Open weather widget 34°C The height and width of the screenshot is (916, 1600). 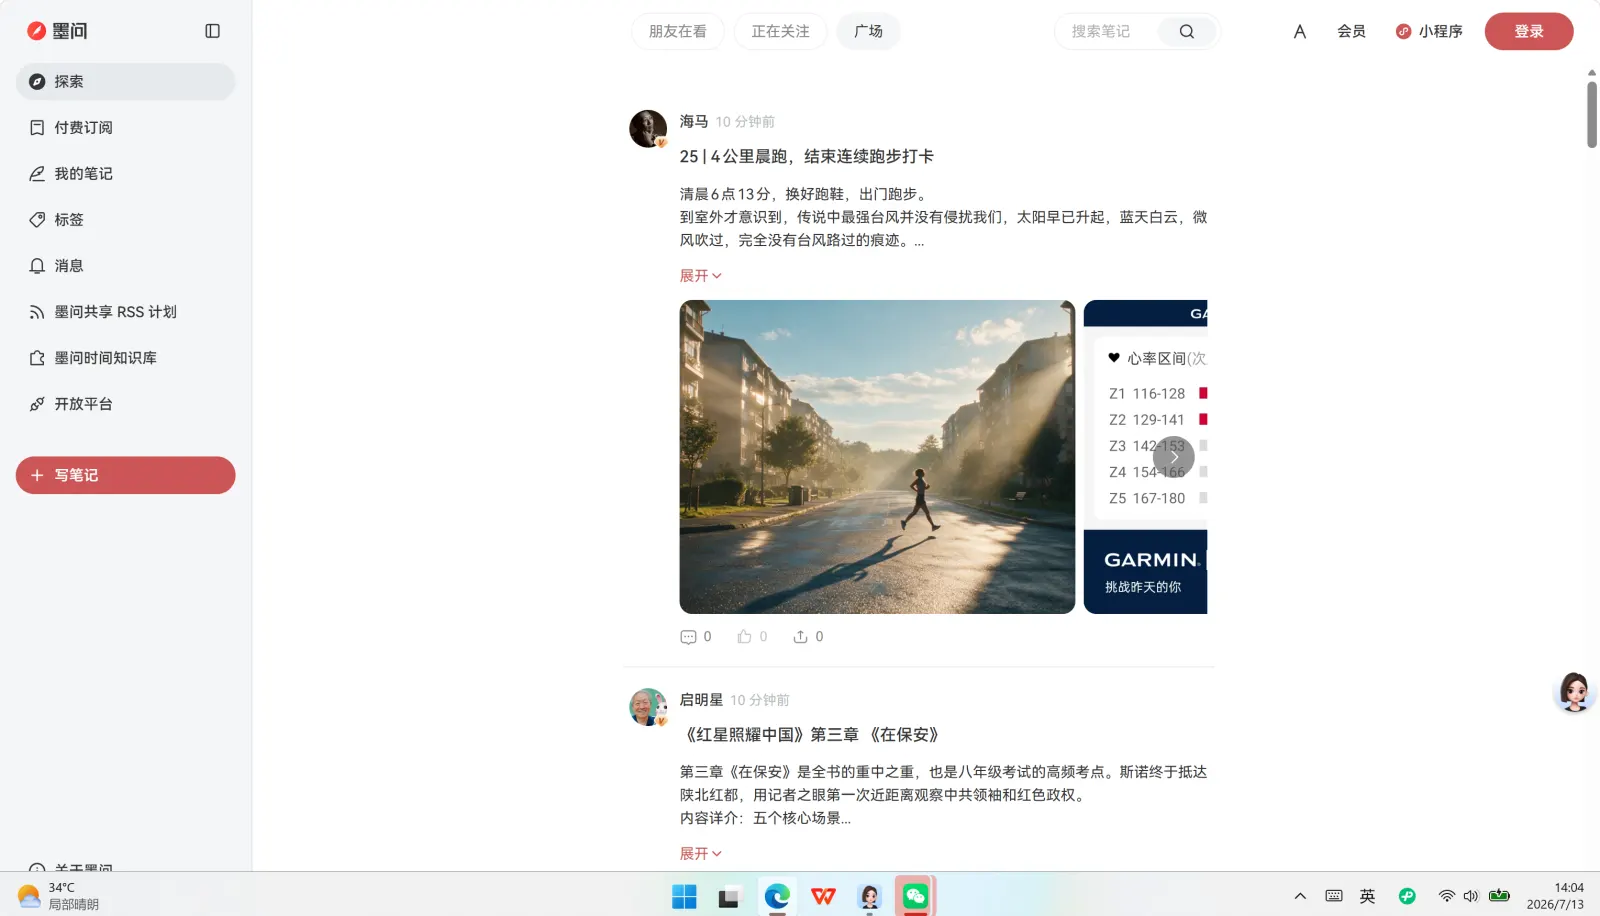click(58, 896)
